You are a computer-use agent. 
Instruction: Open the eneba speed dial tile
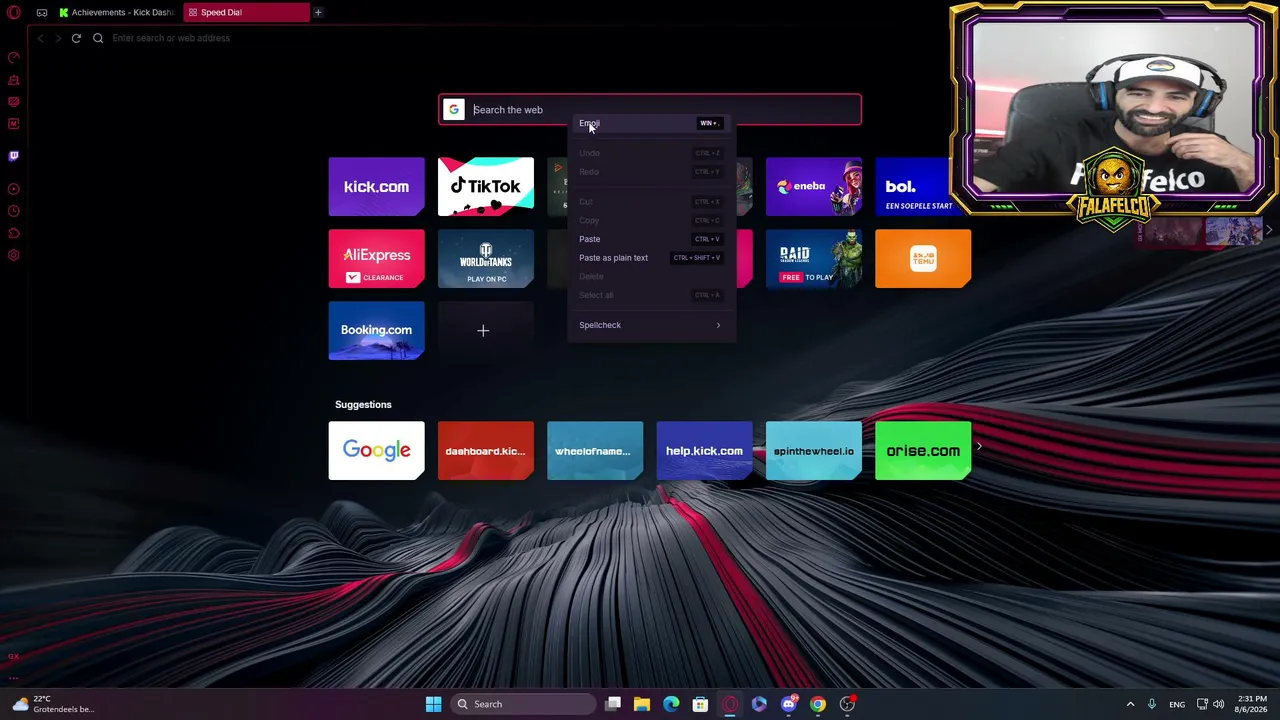coord(814,186)
